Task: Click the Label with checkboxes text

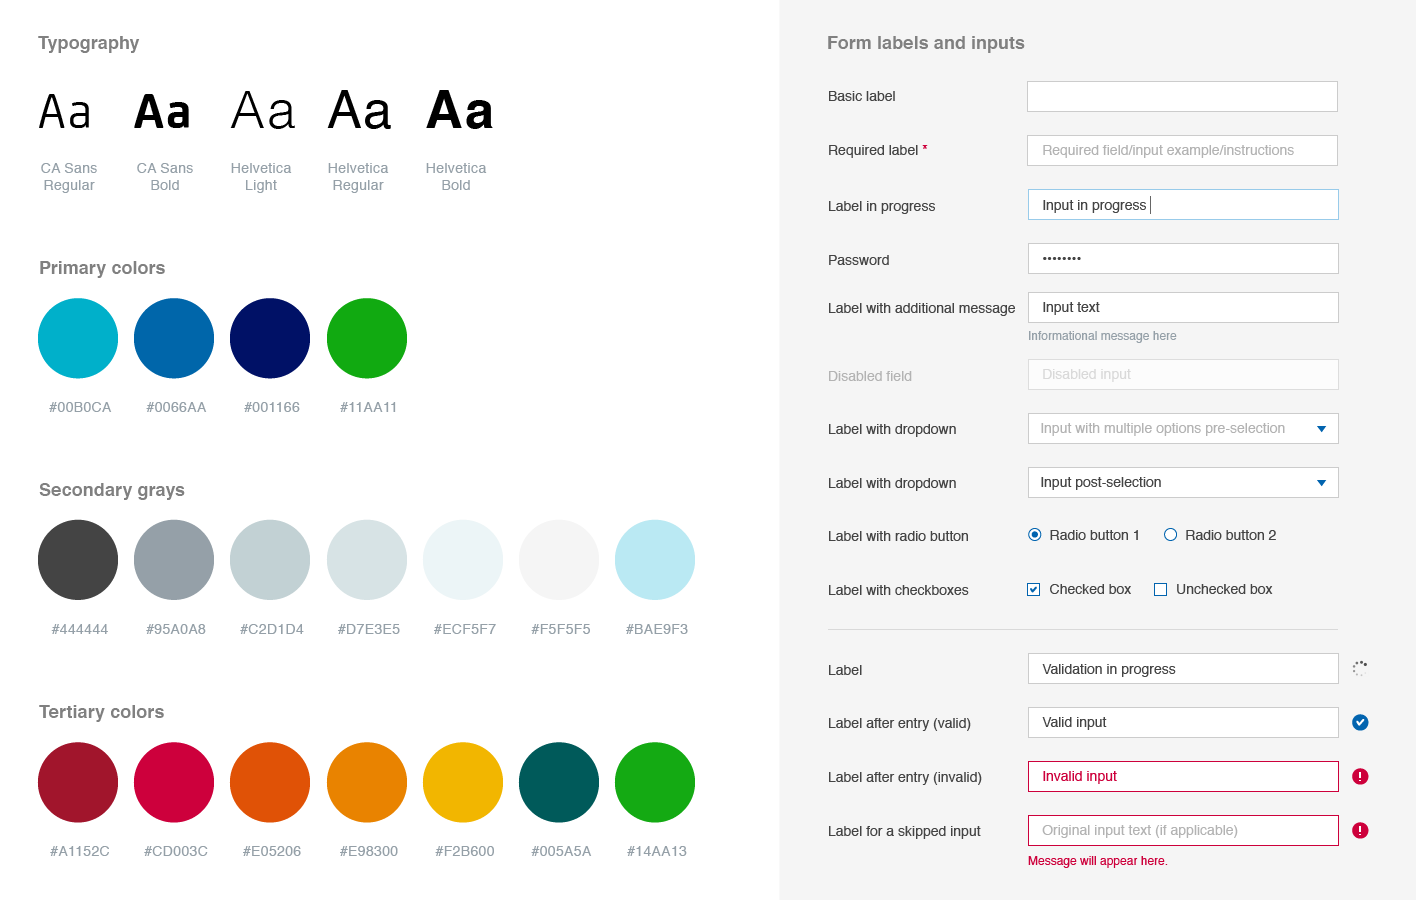Action: [x=898, y=590]
